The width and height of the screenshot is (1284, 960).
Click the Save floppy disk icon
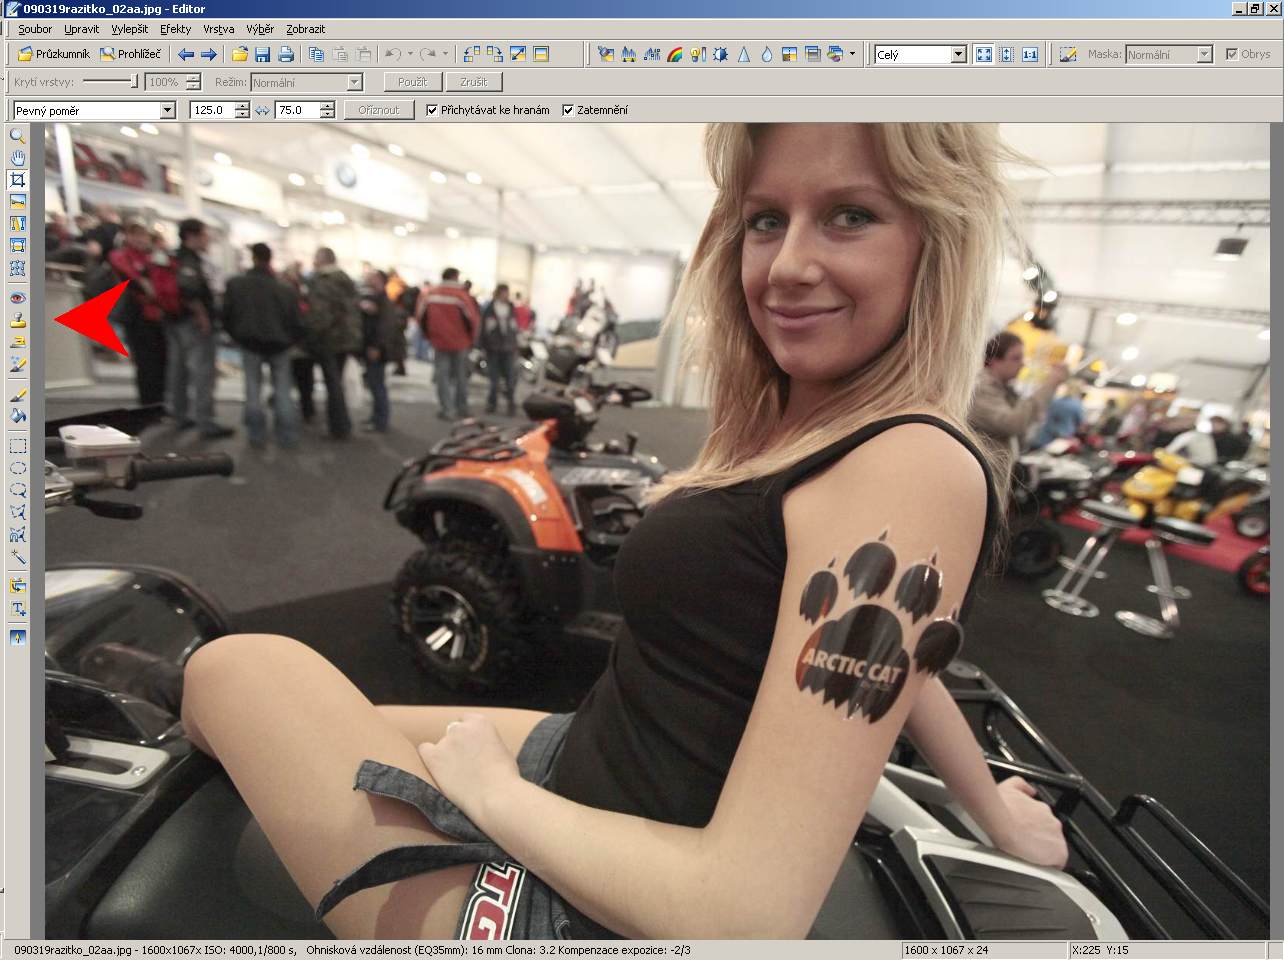point(263,55)
